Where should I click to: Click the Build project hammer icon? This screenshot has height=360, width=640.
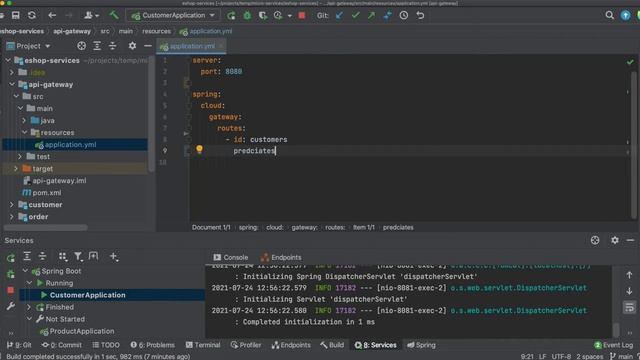click(x=114, y=16)
